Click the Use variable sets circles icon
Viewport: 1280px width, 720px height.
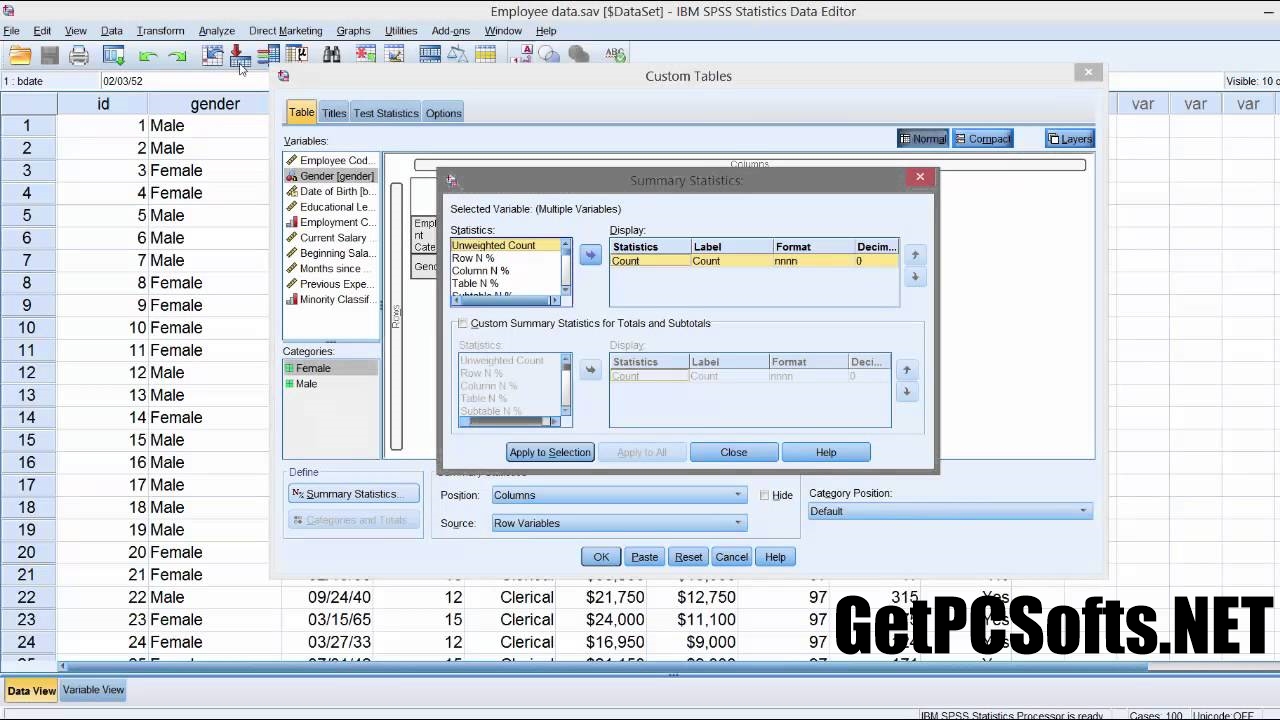(x=549, y=55)
